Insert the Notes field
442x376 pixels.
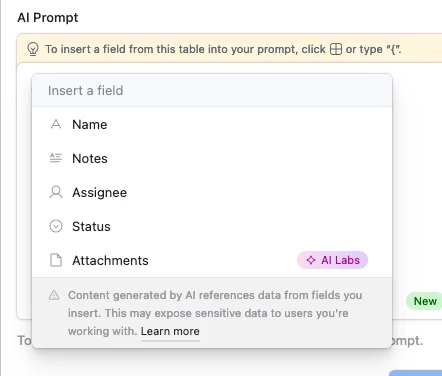click(212, 158)
